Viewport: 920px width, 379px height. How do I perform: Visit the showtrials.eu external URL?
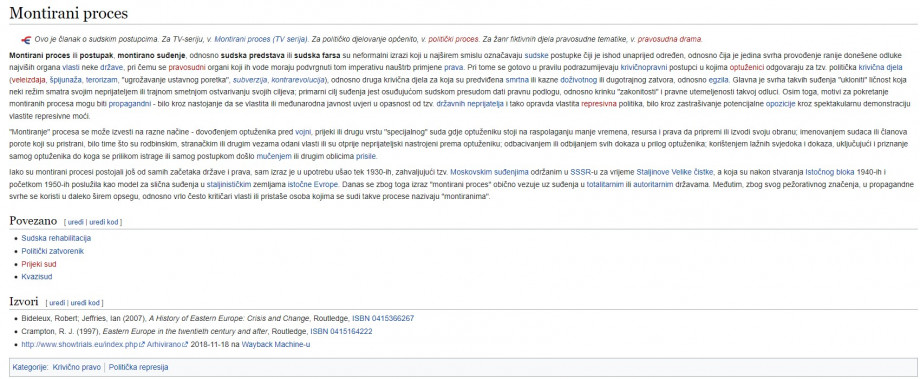[83, 344]
